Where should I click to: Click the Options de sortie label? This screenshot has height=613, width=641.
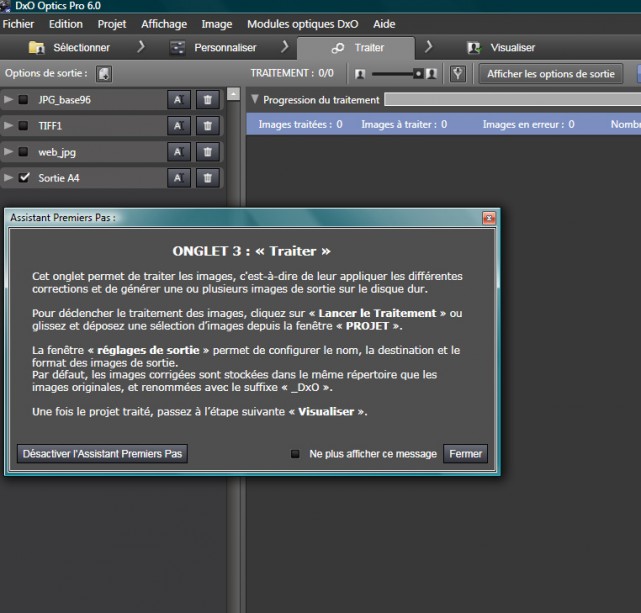click(x=46, y=74)
